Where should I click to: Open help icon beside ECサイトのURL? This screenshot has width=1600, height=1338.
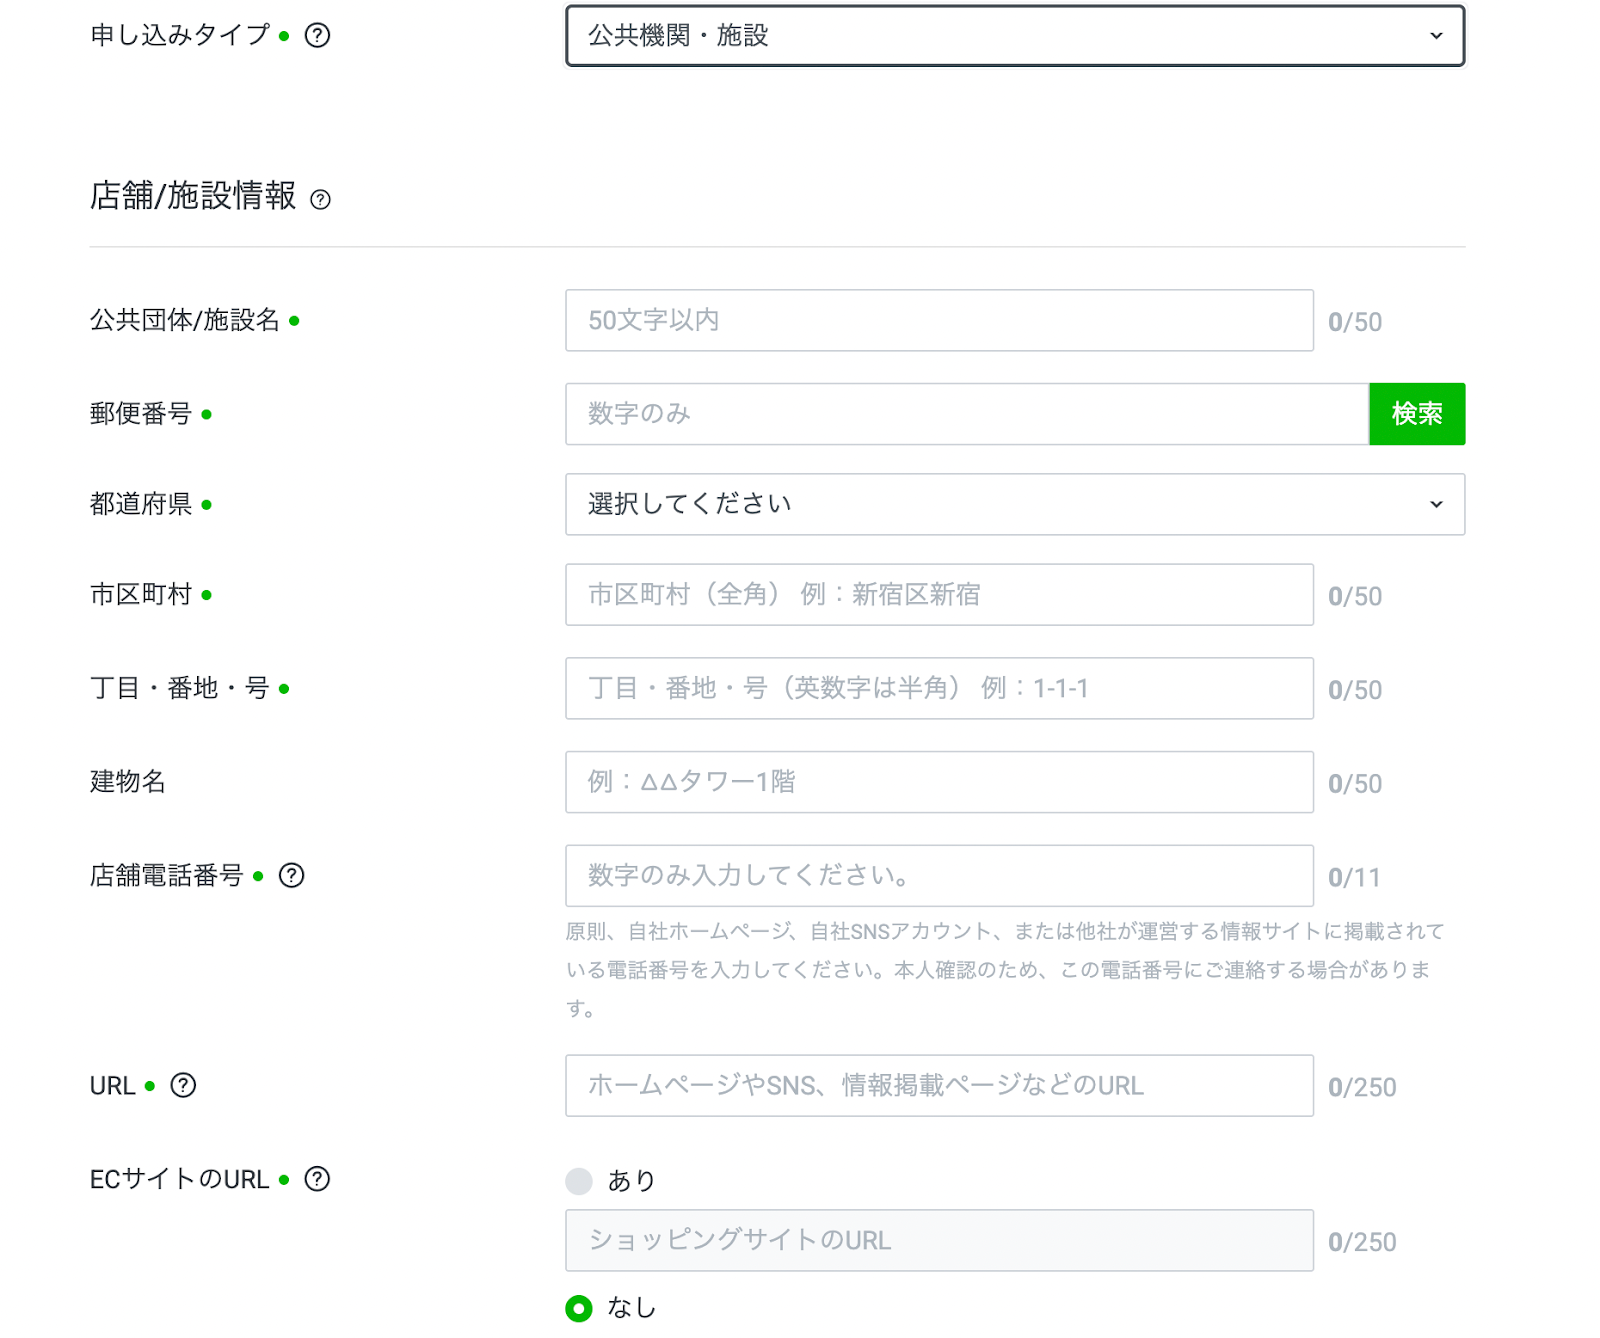tap(317, 1180)
